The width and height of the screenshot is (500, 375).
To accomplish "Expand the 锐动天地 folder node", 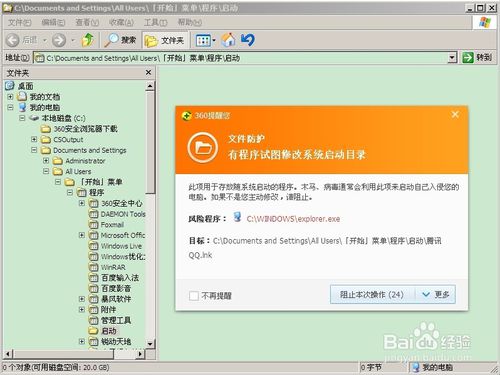I will 82,341.
